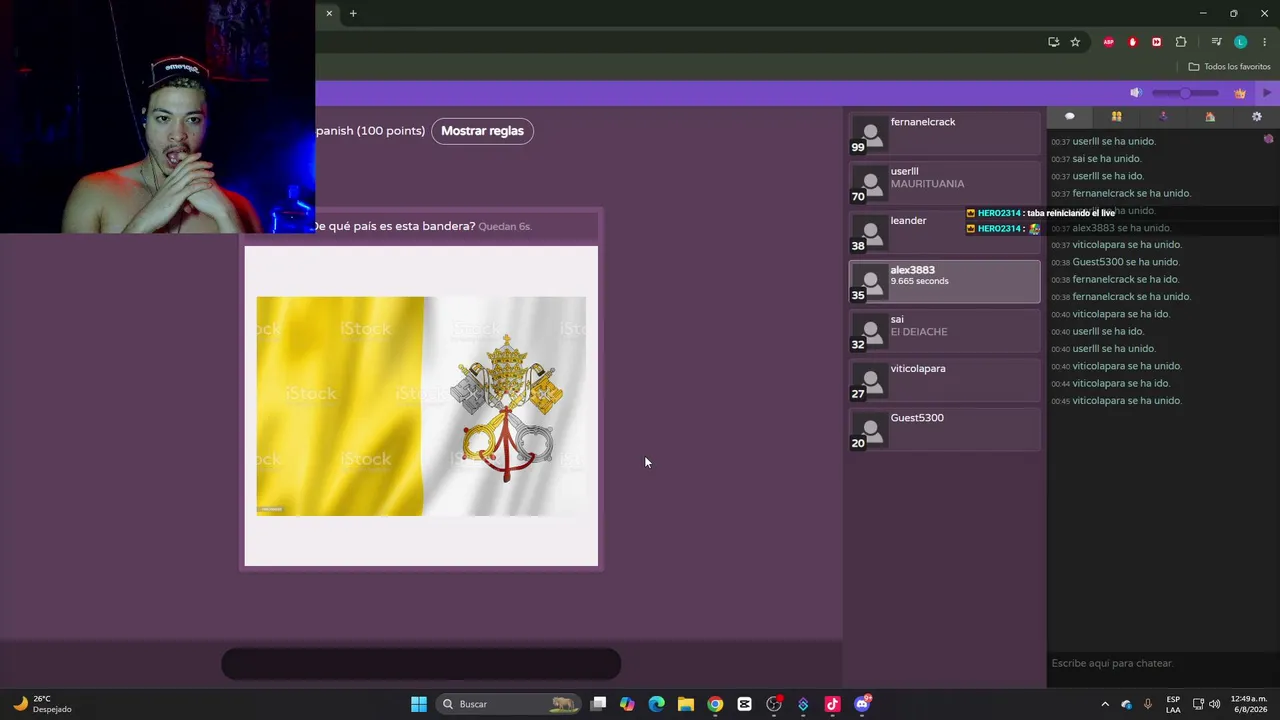Image resolution: width=1280 pixels, height=720 pixels.
Task: Switch to the chat bubble tab
Action: (x=1070, y=117)
